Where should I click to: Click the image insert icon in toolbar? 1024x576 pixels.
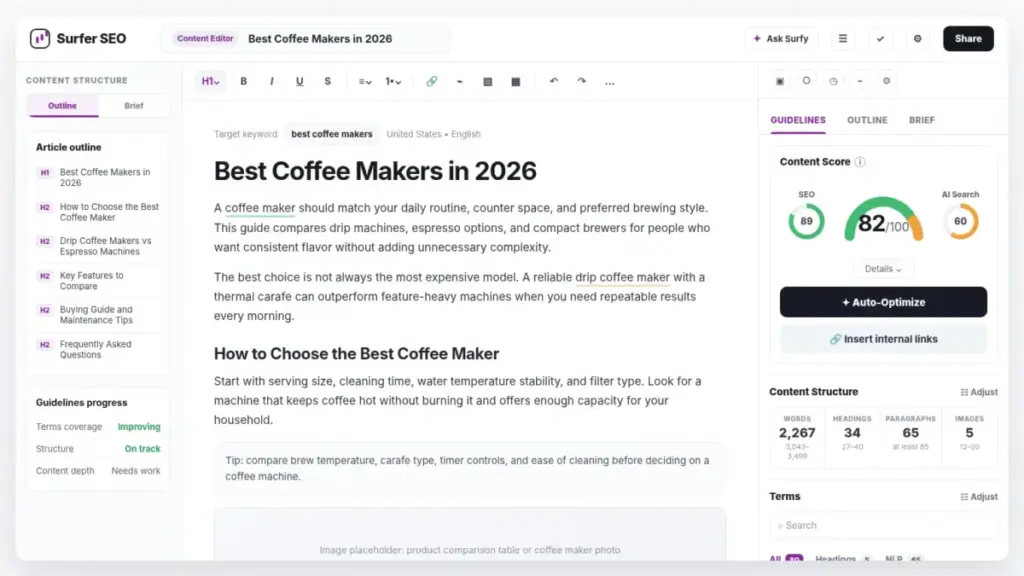[488, 82]
